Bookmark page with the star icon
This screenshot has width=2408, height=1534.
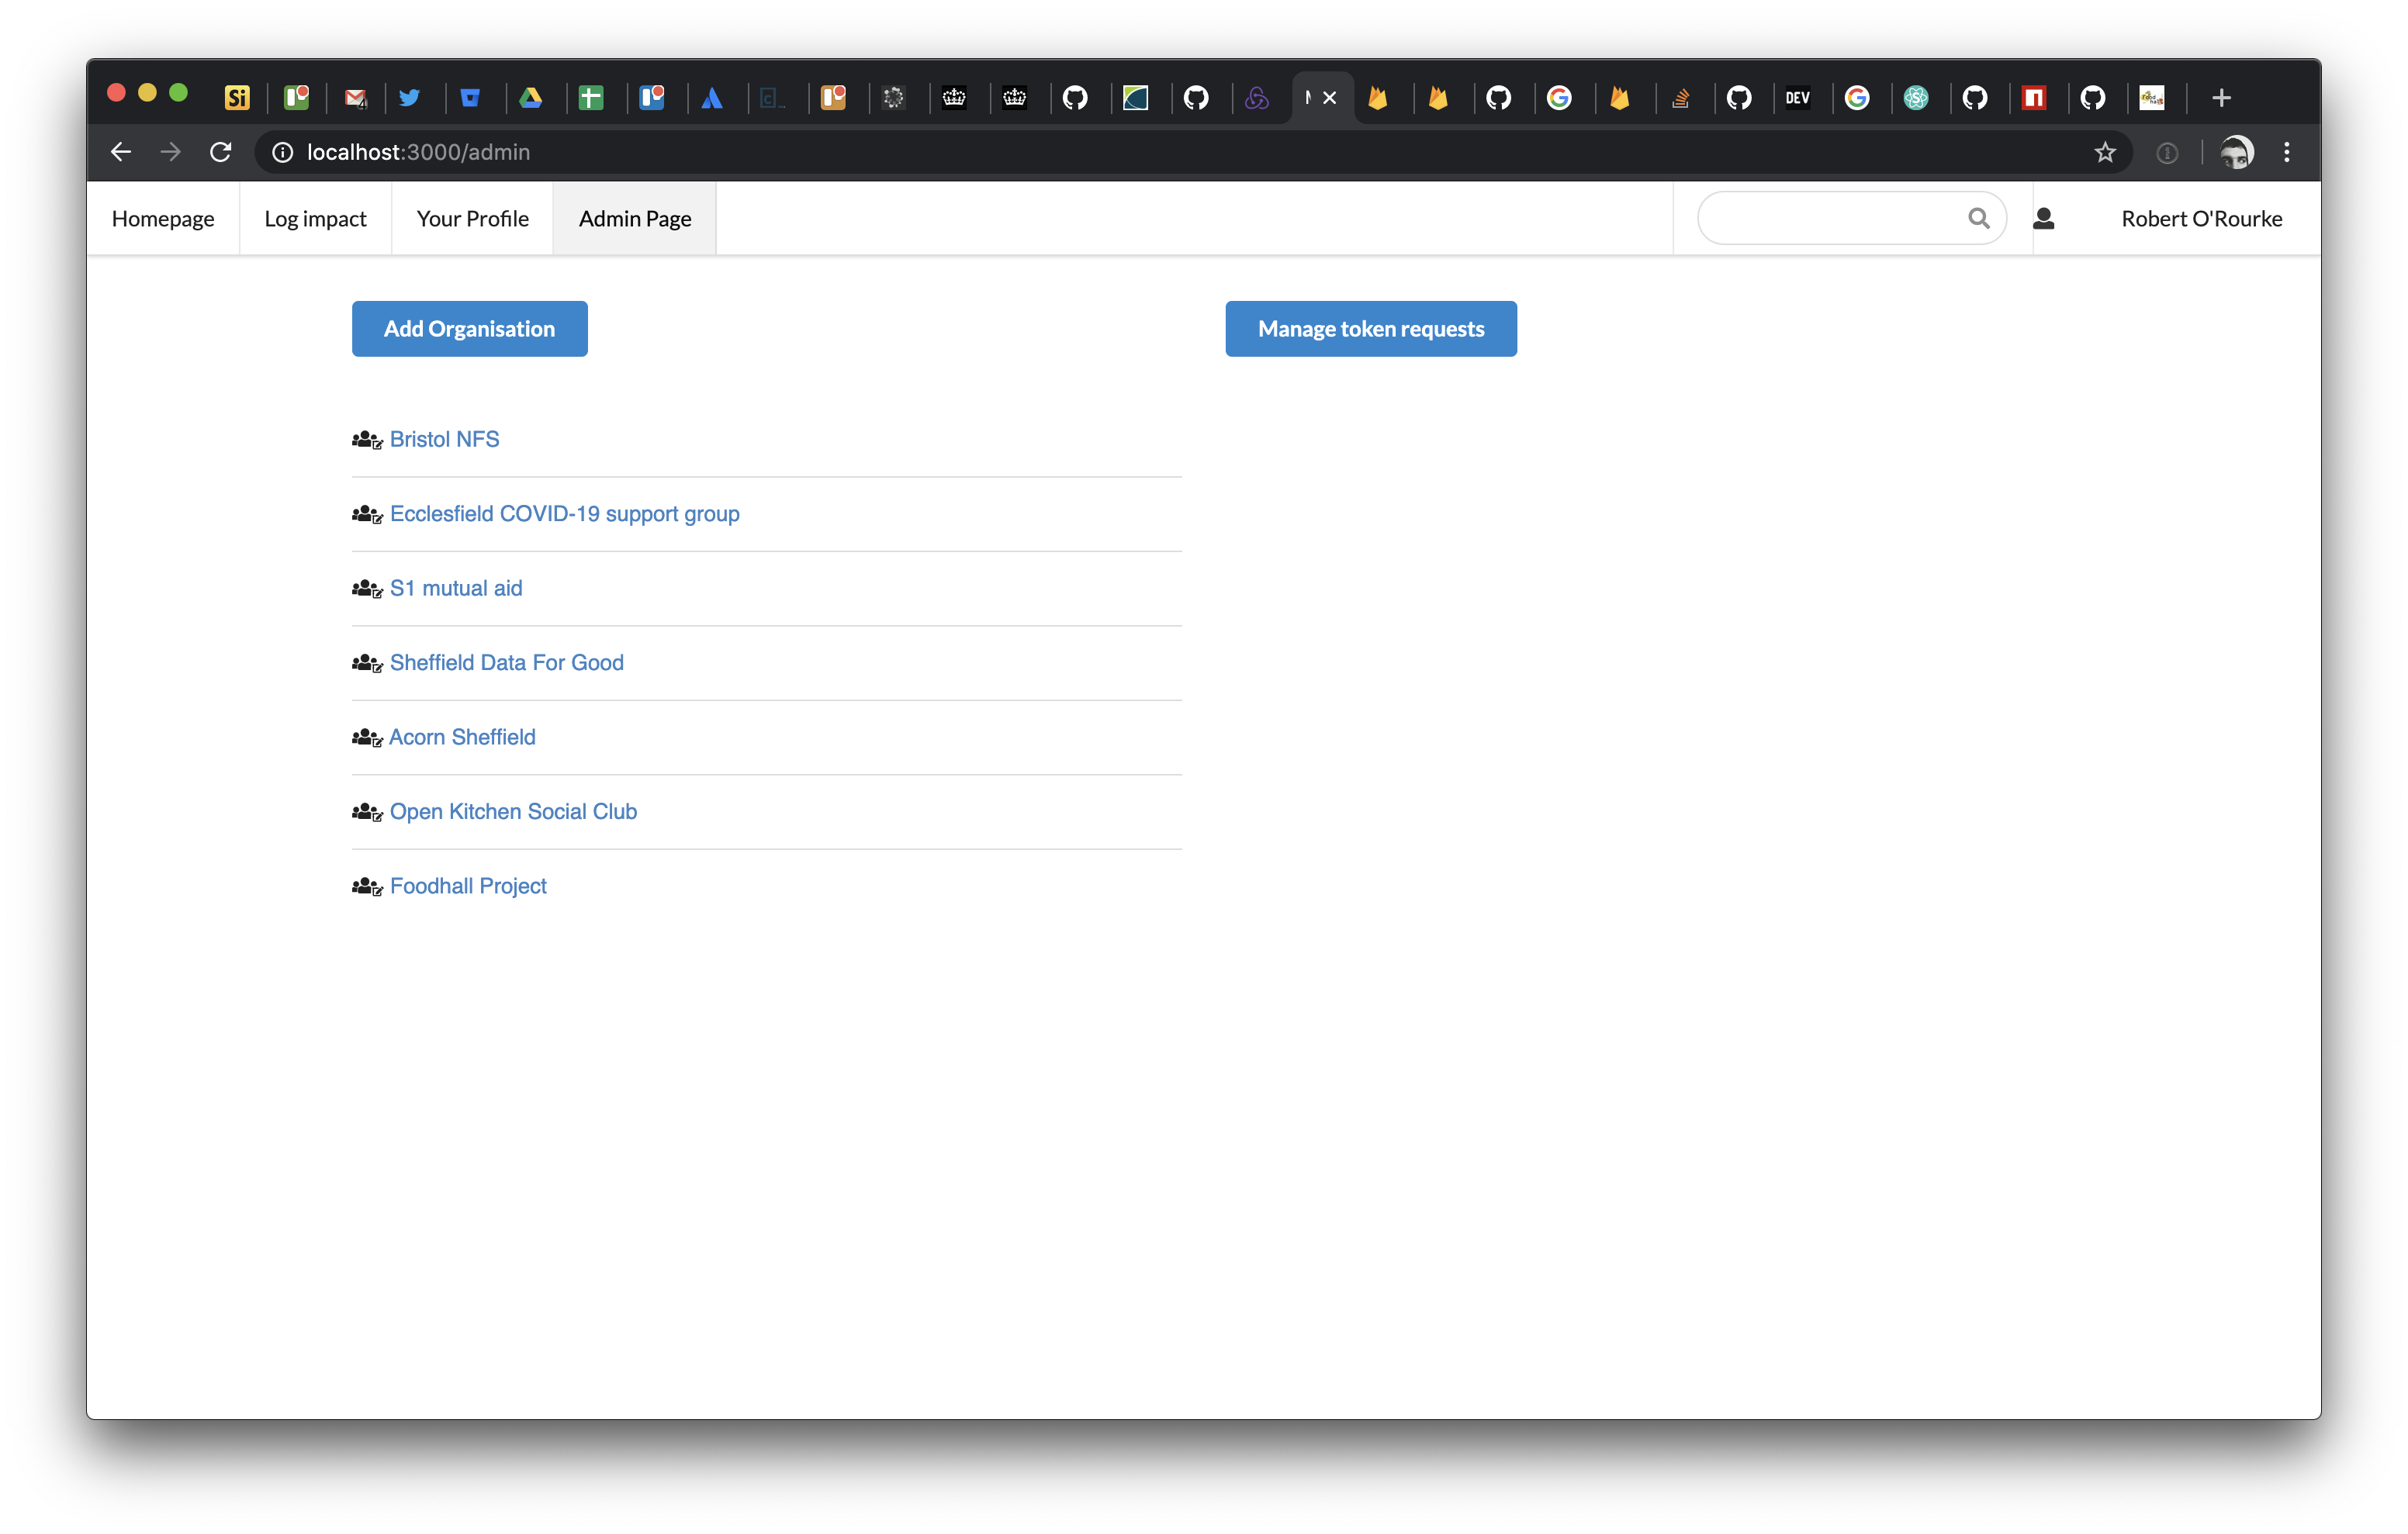pos(2105,152)
